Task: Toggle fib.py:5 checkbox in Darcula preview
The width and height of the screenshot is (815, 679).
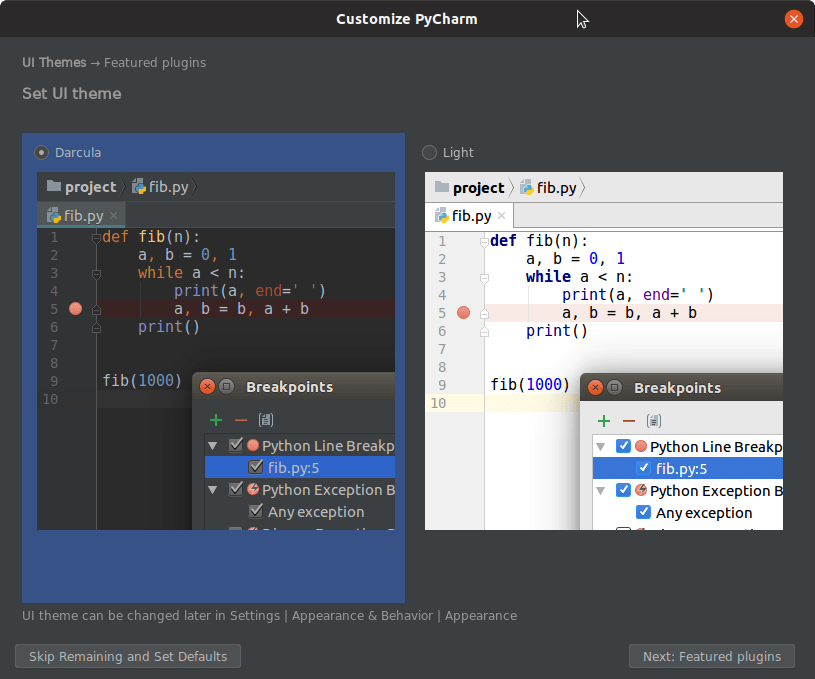Action: (256, 467)
